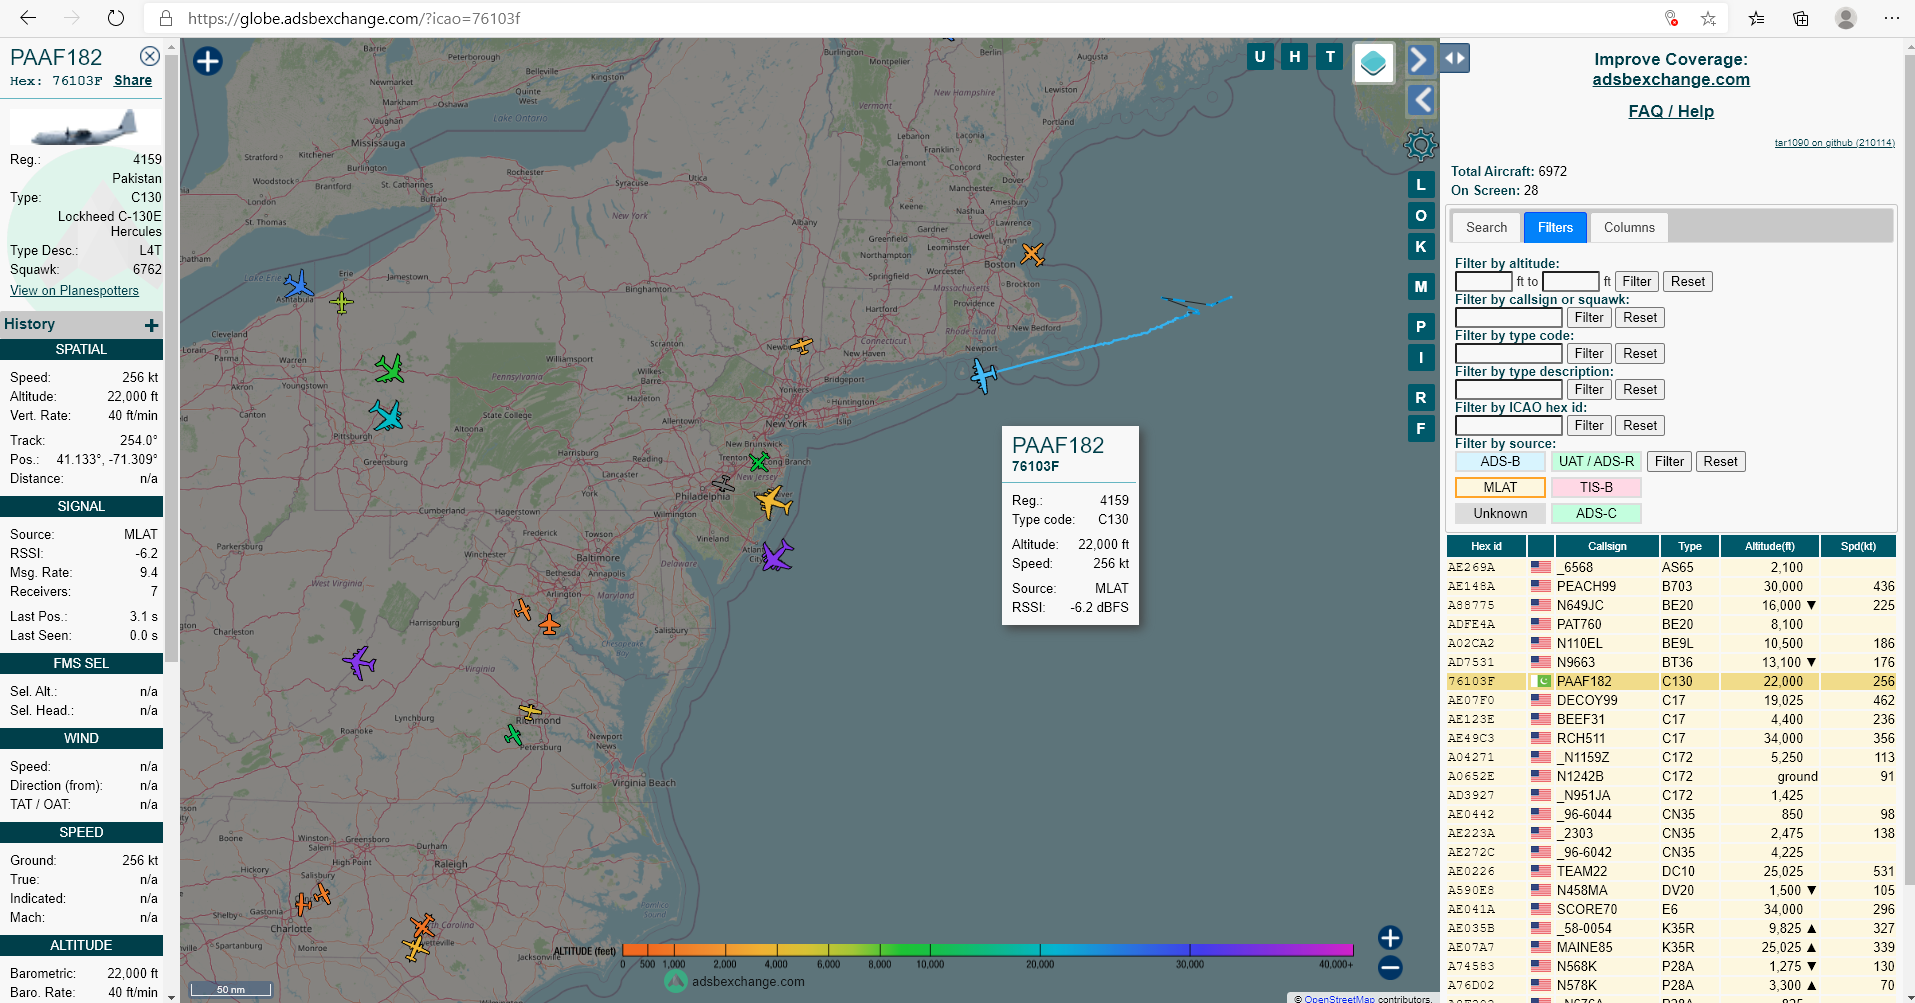Select the PEACH99 row in table
The height and width of the screenshot is (1003, 1915).
click(1671, 586)
